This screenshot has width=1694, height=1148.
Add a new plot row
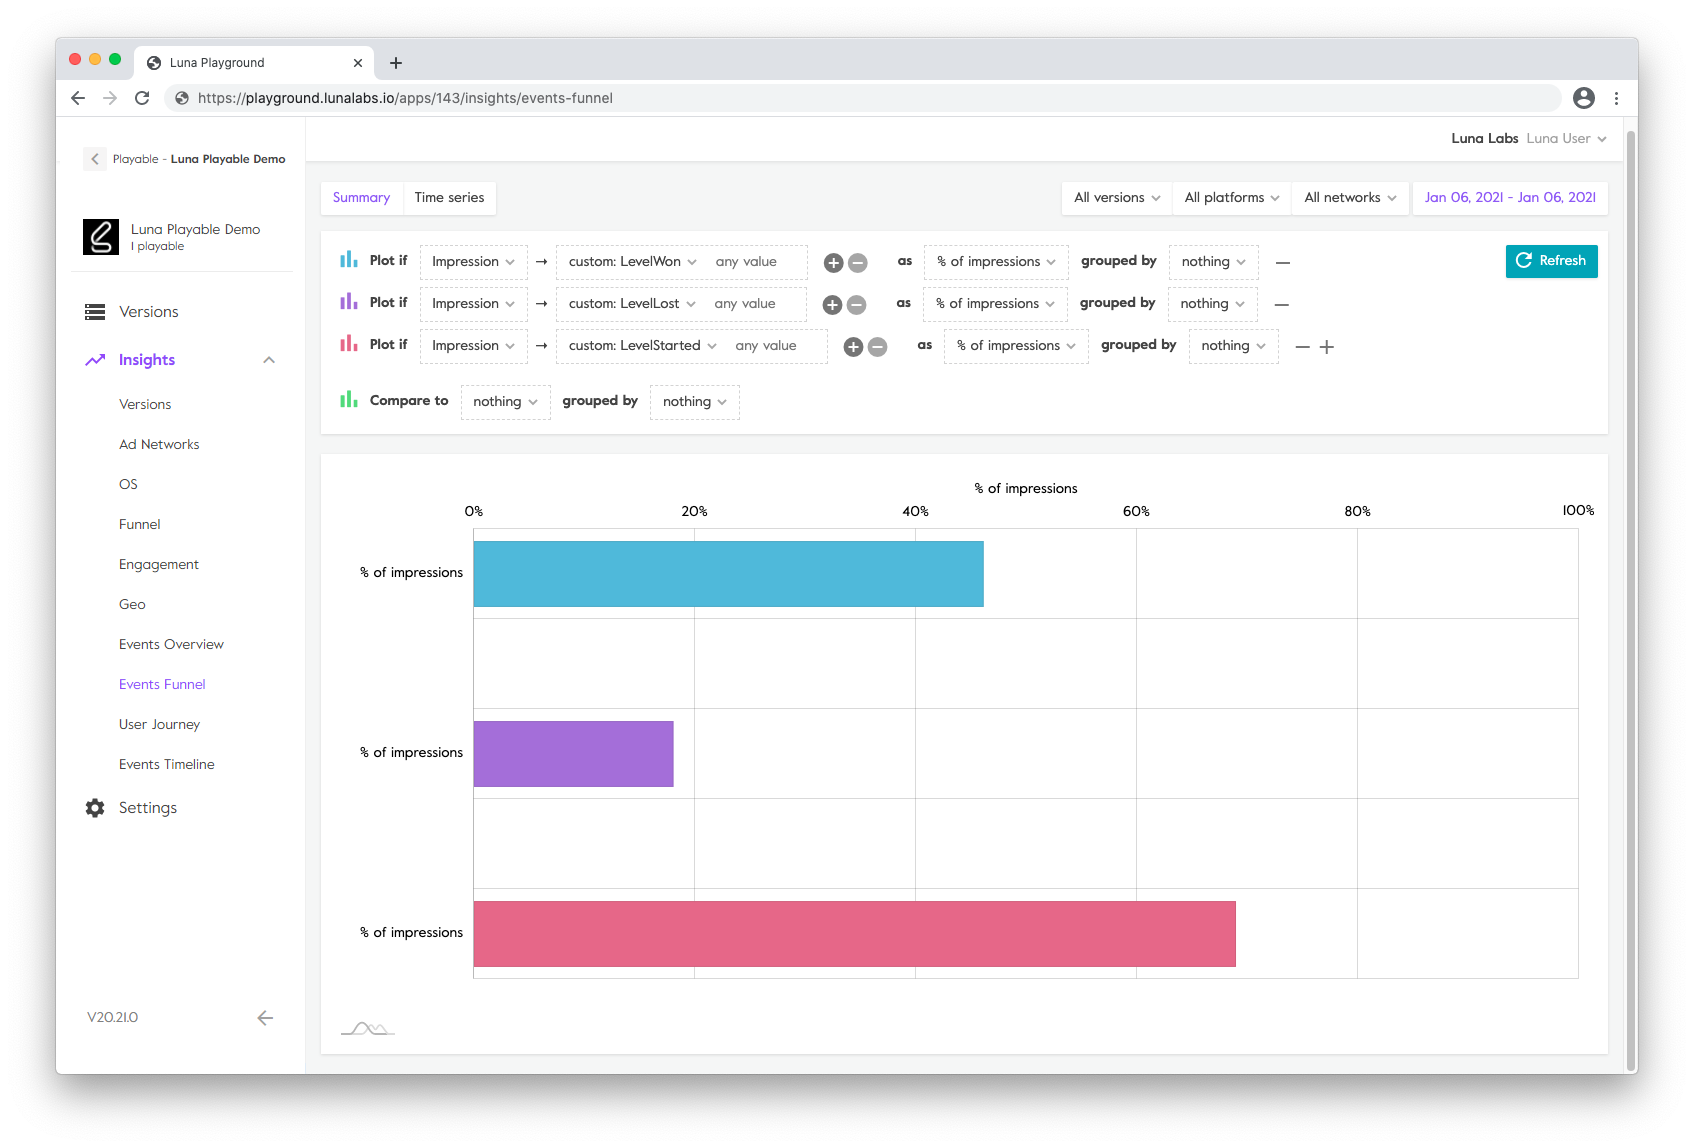(1327, 347)
